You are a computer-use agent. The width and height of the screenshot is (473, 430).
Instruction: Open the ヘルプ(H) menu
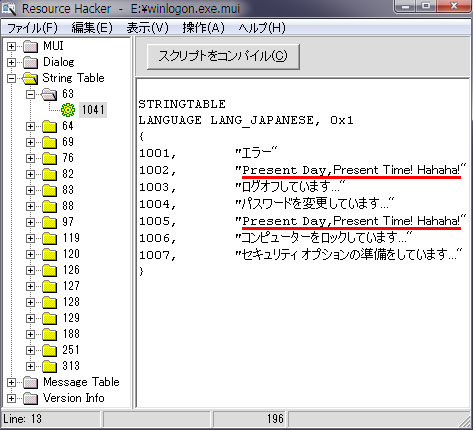(x=262, y=28)
